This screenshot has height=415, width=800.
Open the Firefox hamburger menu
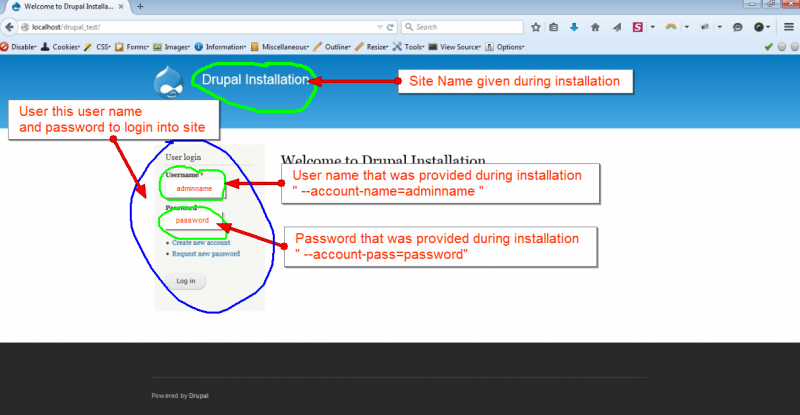pyautogui.click(x=789, y=27)
